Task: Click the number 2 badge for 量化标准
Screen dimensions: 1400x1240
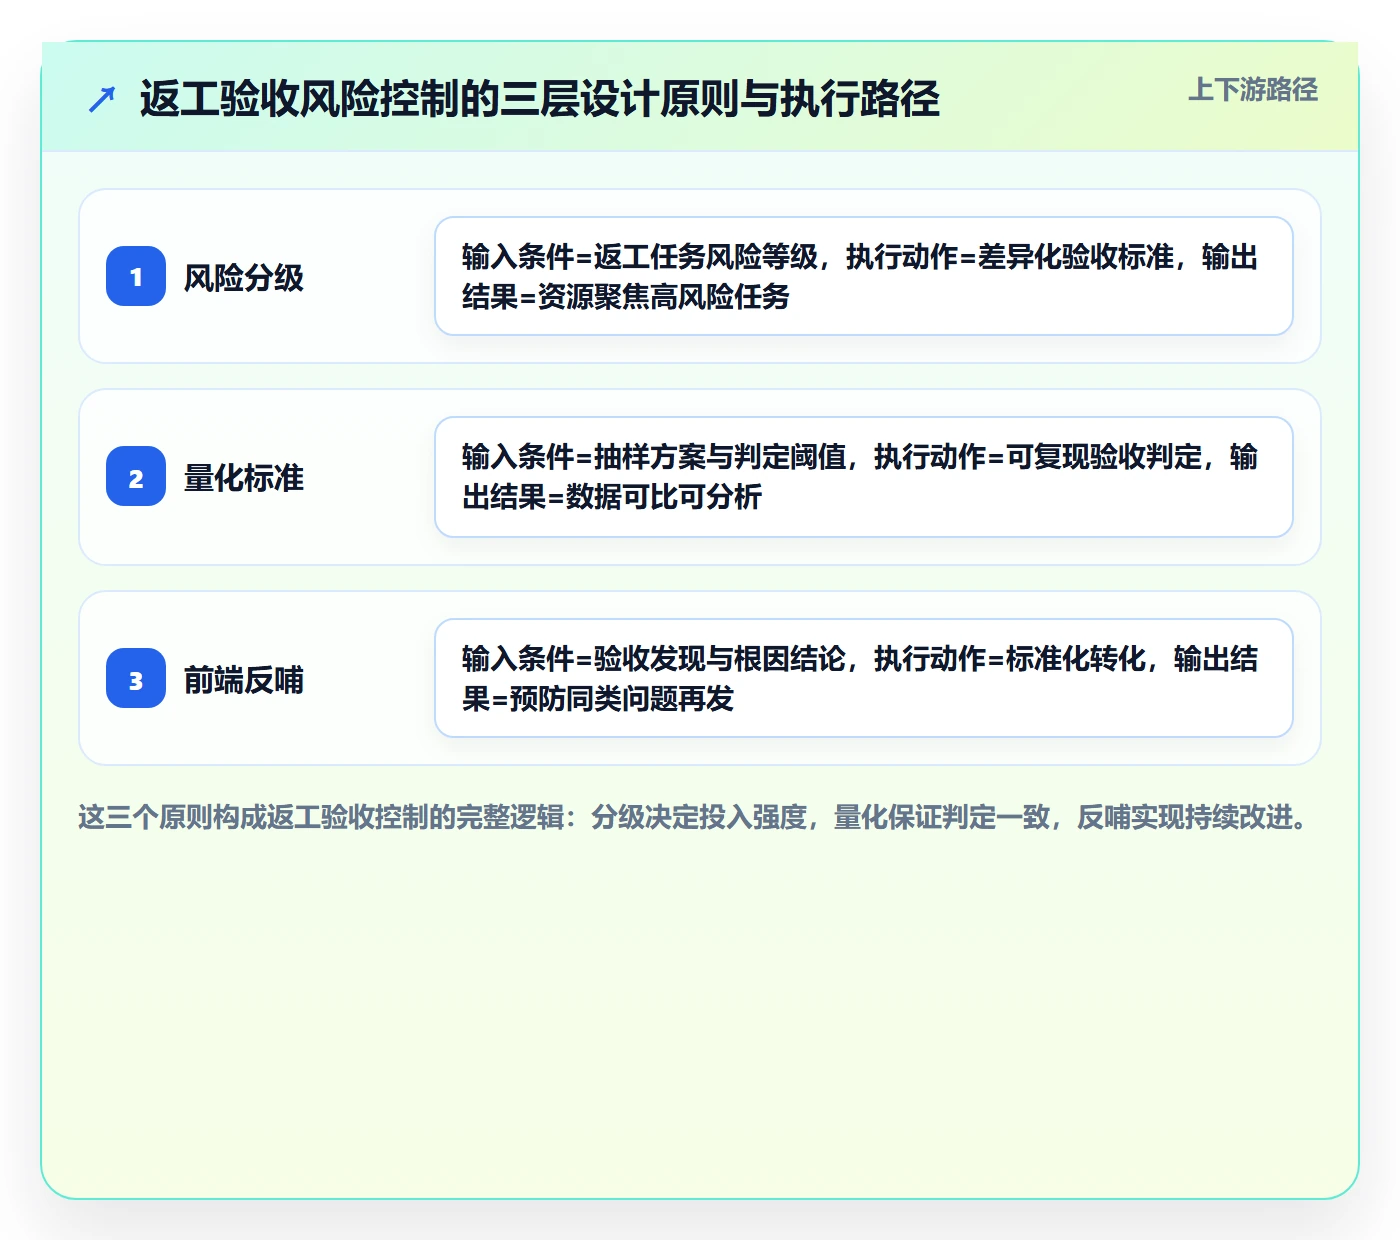Action: click(x=136, y=477)
